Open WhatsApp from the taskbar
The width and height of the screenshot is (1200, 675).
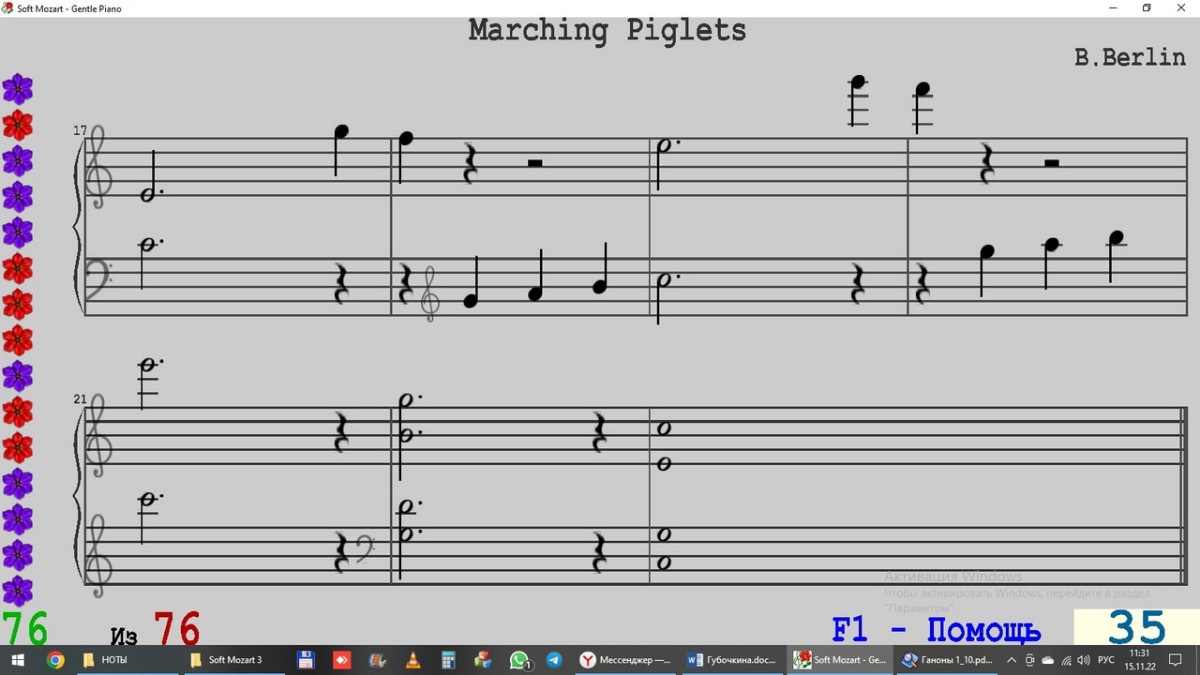tap(519, 660)
